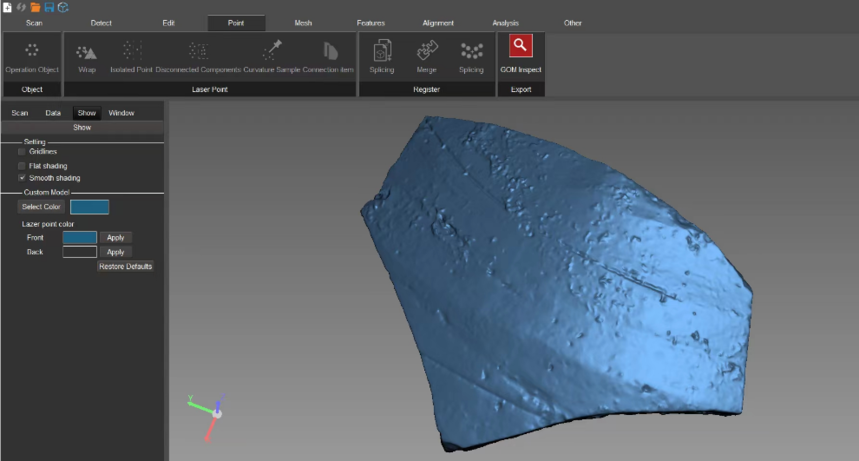Click the 'Lazer point color' label
The width and height of the screenshot is (859, 461).
pyautogui.click(x=48, y=224)
